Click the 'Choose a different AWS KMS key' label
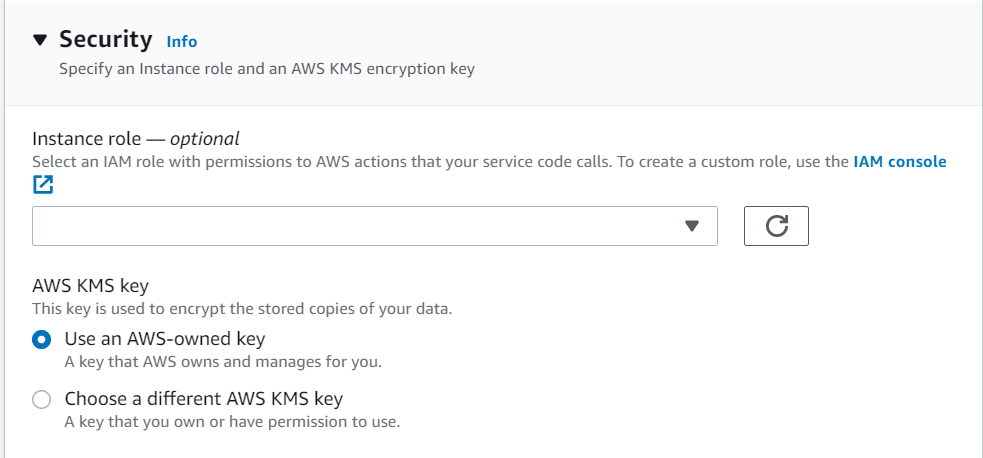983x458 pixels. click(204, 398)
